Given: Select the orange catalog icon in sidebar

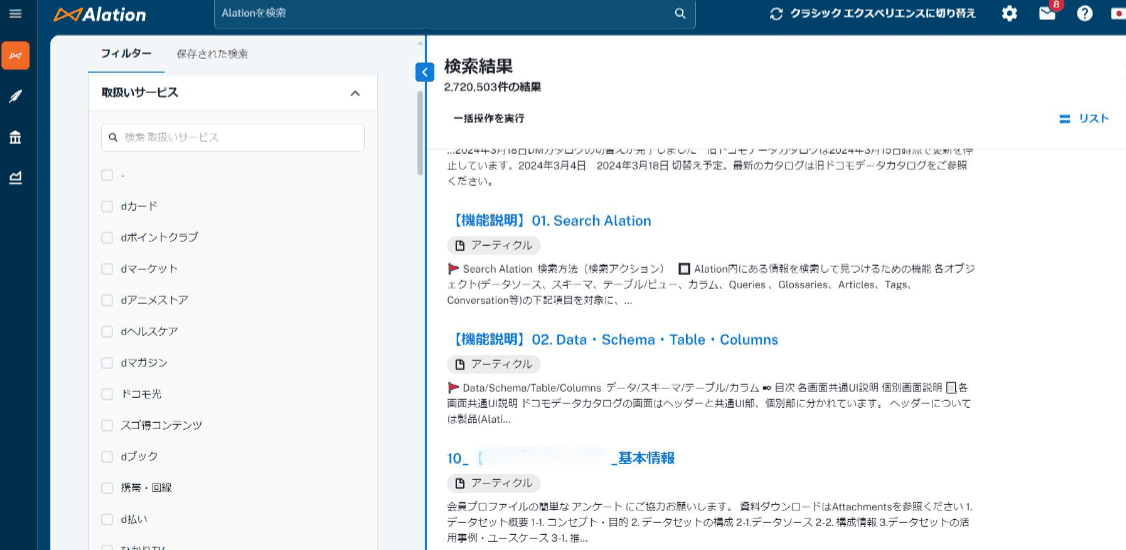Looking at the screenshot, I should pyautogui.click(x=15, y=55).
